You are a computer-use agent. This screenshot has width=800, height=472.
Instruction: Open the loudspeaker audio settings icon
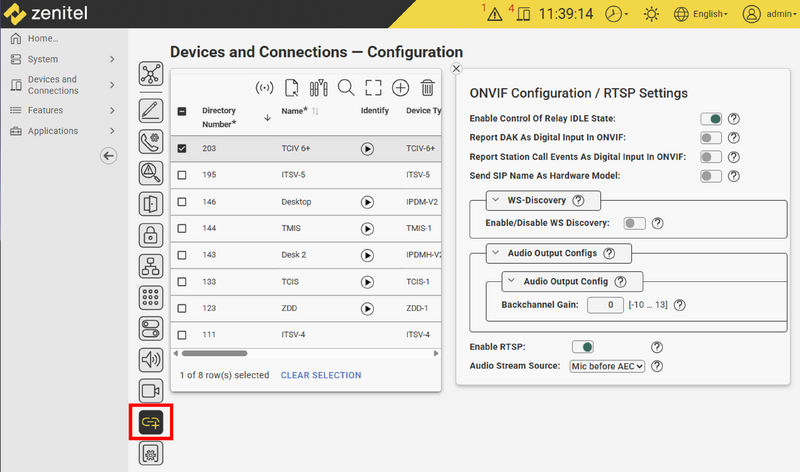coord(151,360)
